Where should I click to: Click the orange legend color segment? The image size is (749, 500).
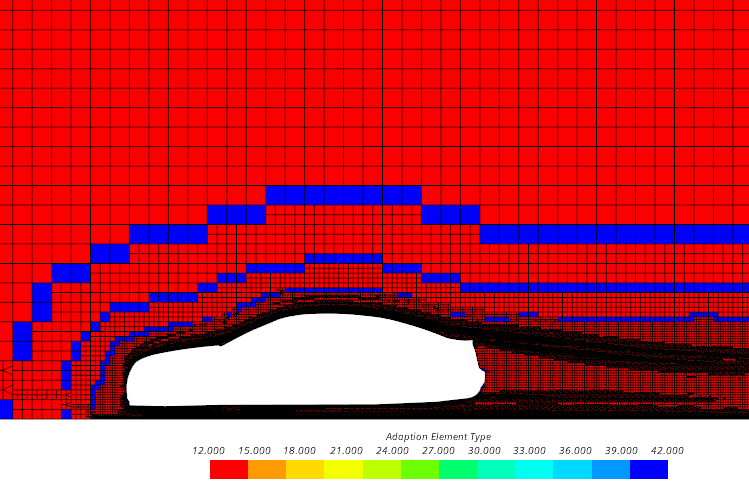[267, 469]
